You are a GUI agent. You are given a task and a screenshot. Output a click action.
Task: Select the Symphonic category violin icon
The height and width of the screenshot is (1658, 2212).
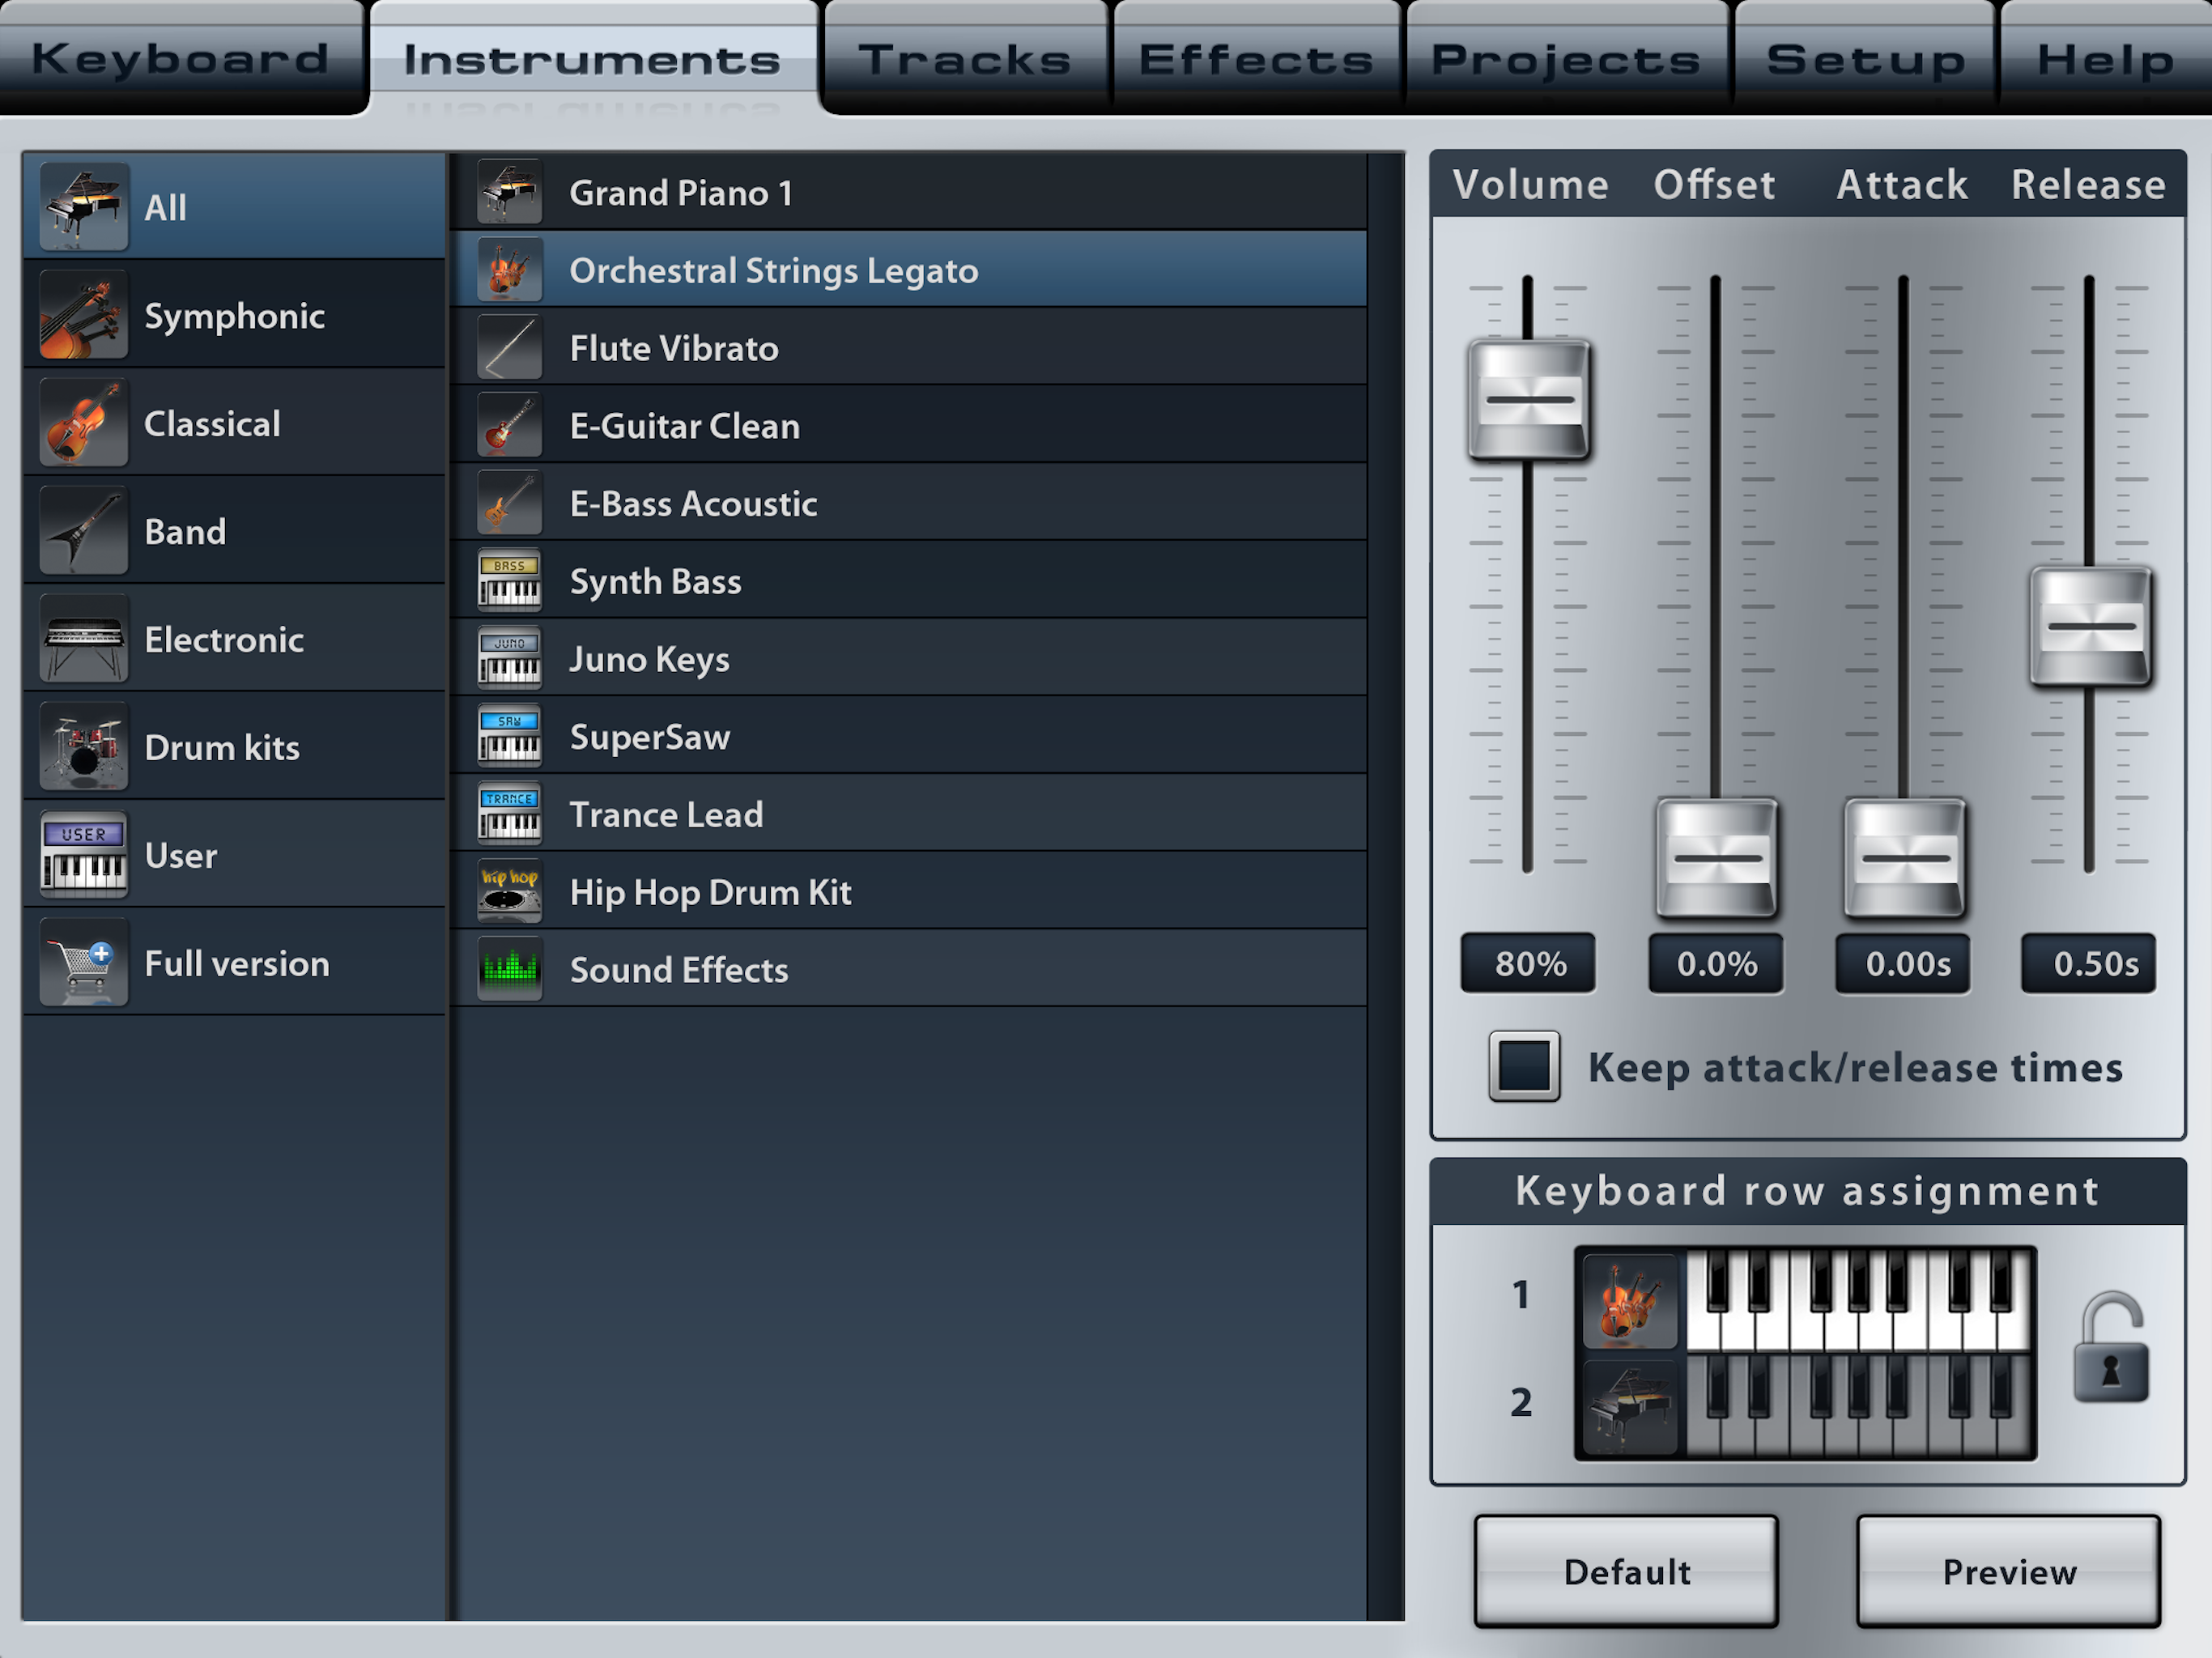click(x=84, y=316)
